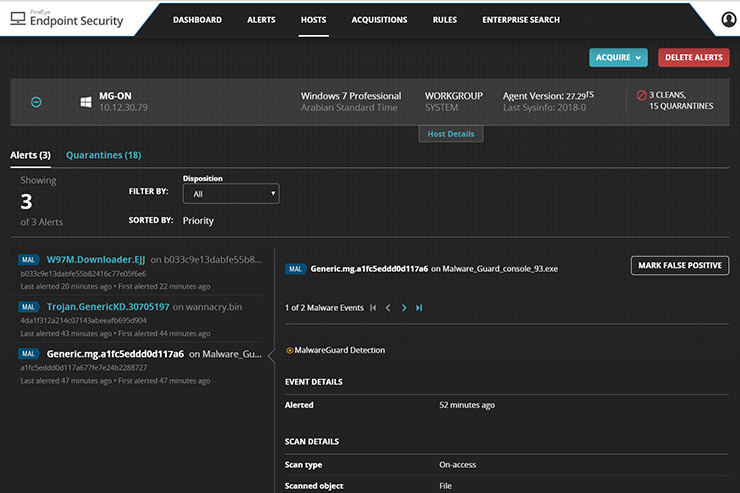This screenshot has width=740, height=493.
Task: Click the quarantine status icon
Action: [641, 96]
